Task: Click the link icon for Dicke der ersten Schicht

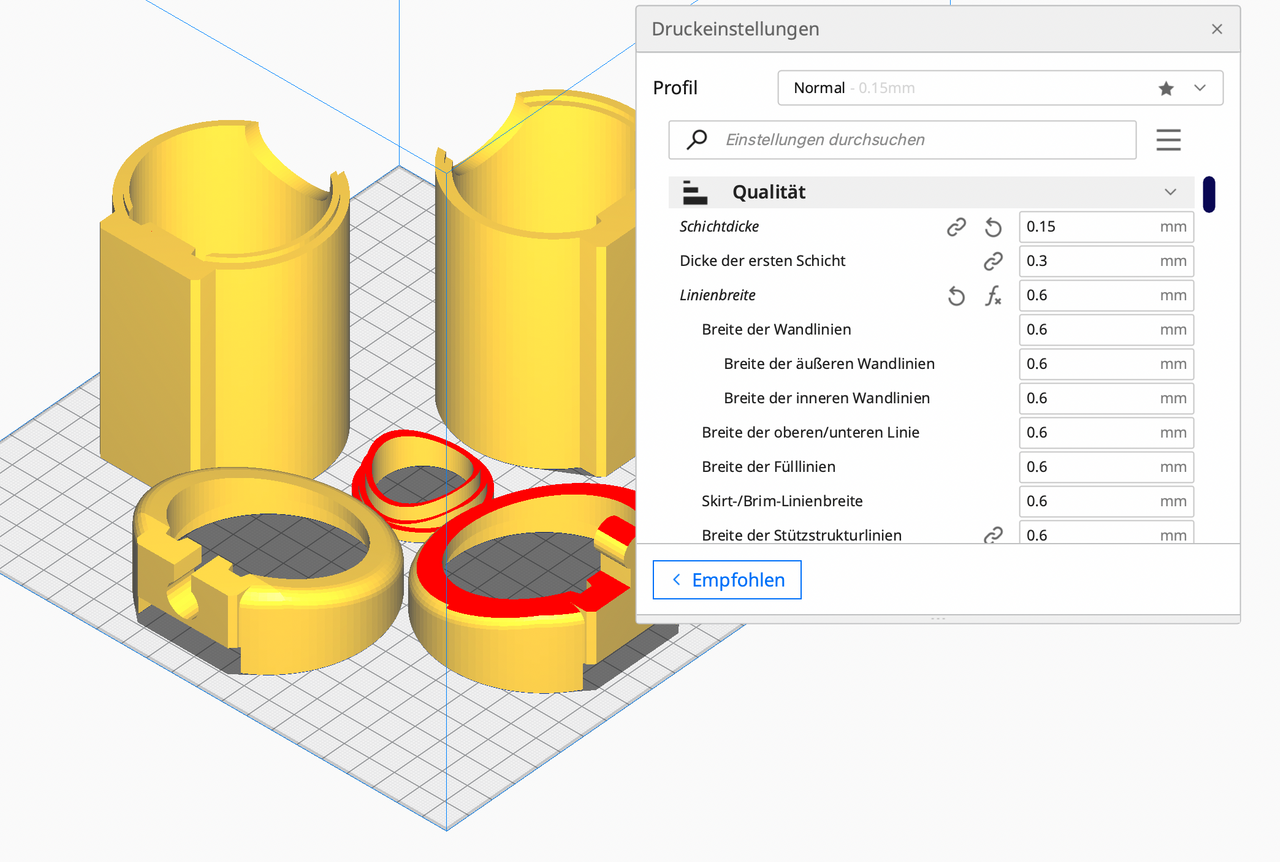Action: click(x=993, y=261)
